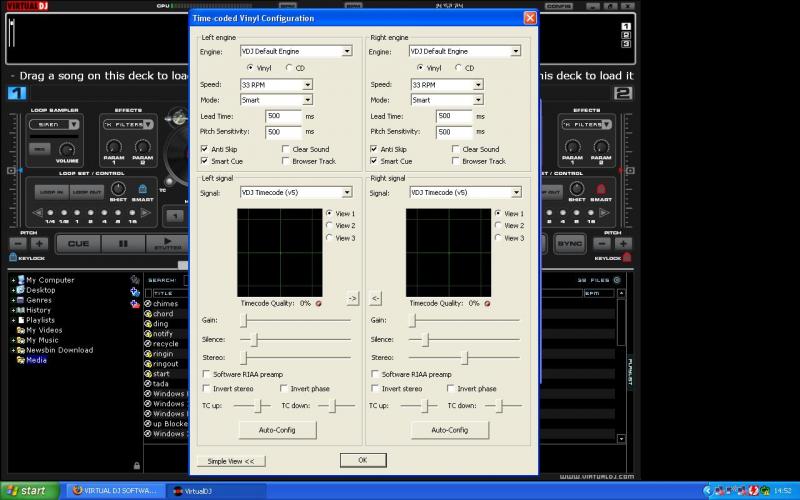Select the tada track in list

(161, 384)
